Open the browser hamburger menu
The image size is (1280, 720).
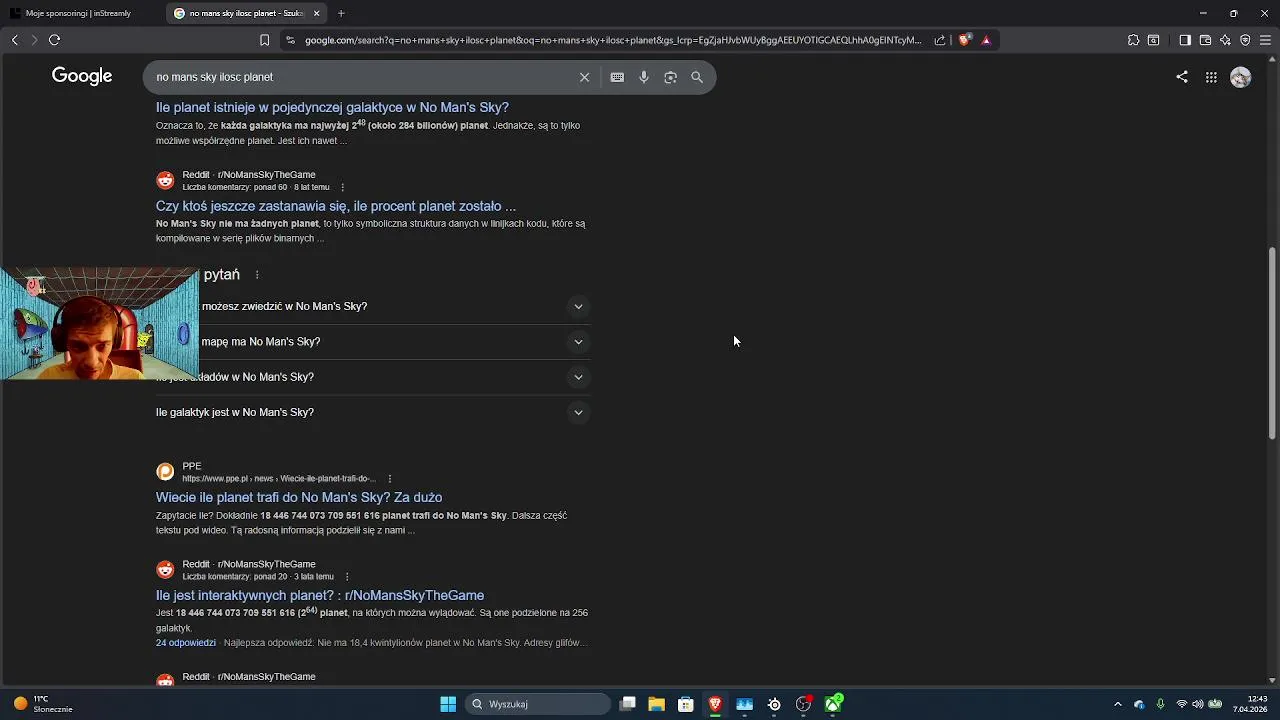[1265, 40]
